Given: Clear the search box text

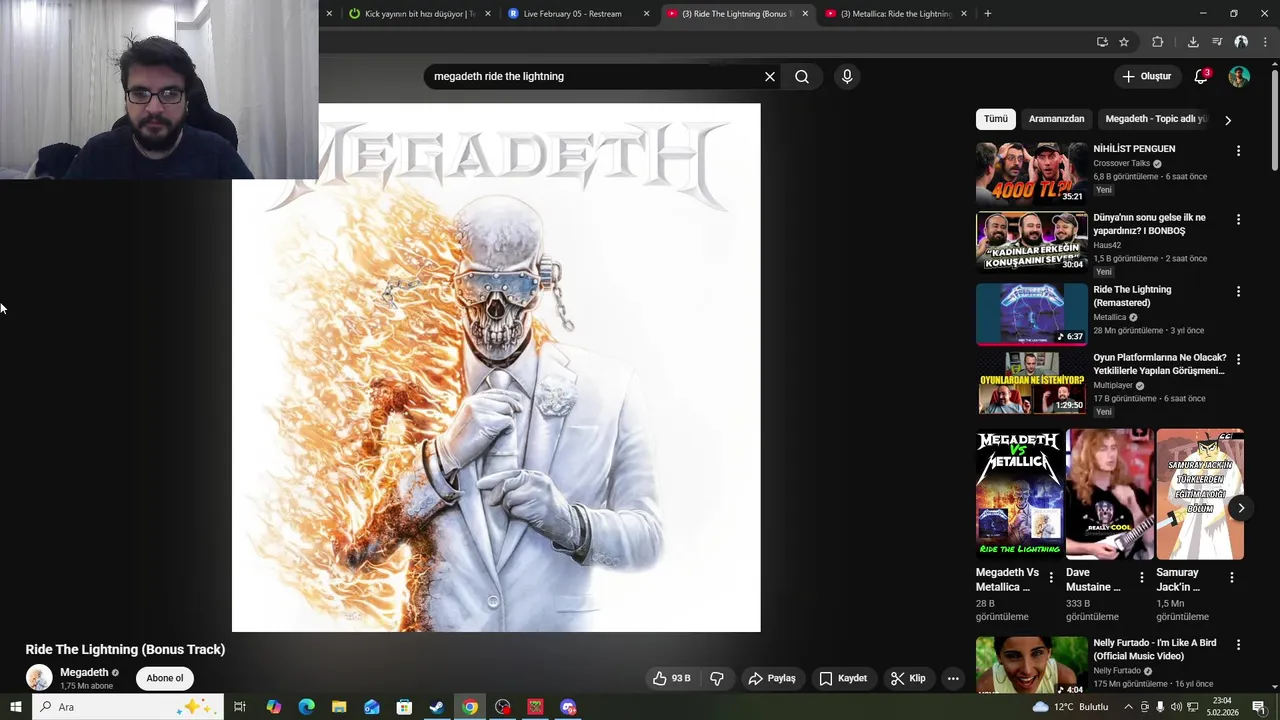Looking at the screenshot, I should coord(770,76).
